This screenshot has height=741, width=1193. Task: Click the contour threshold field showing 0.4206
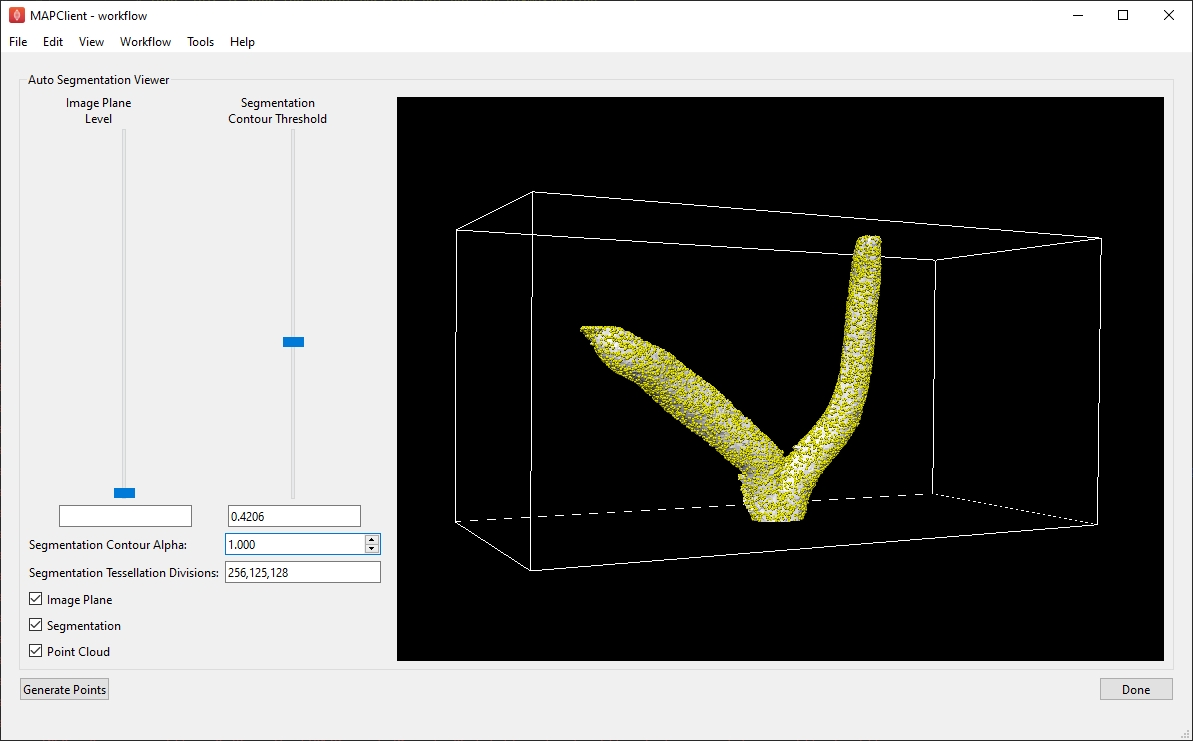click(294, 516)
